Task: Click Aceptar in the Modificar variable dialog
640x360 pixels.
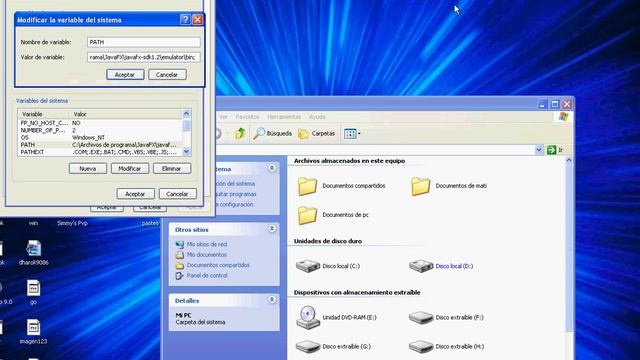Action: pyautogui.click(x=125, y=75)
